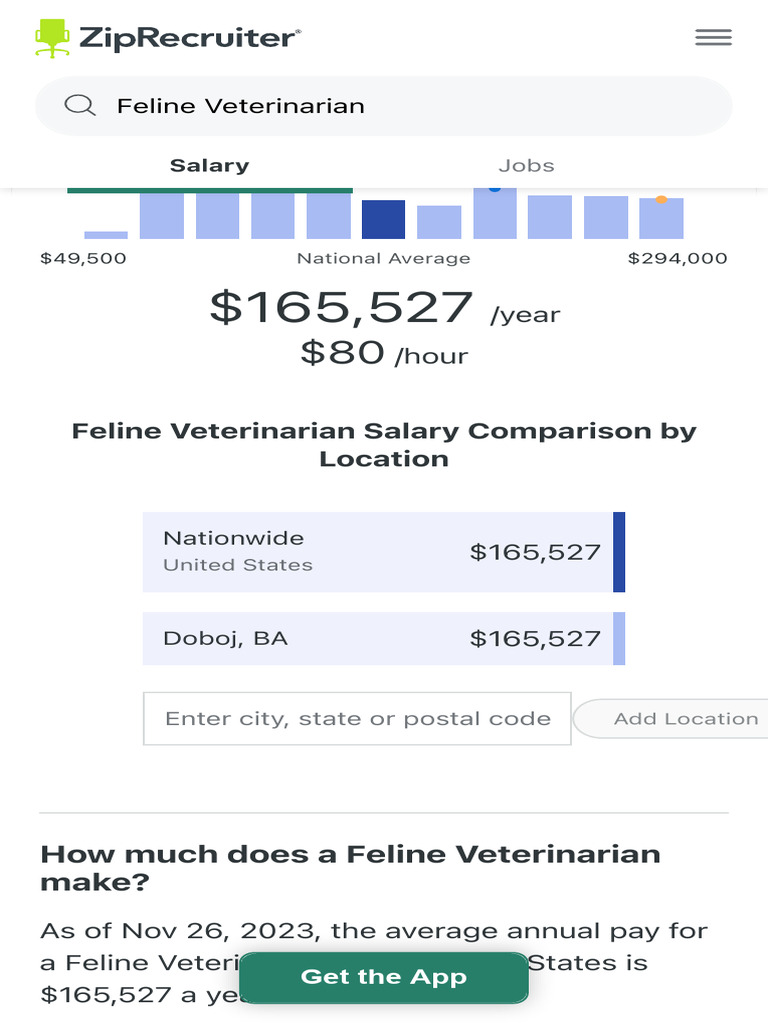
Task: Click the ZipRecruiter green chair logo
Action: point(52,39)
